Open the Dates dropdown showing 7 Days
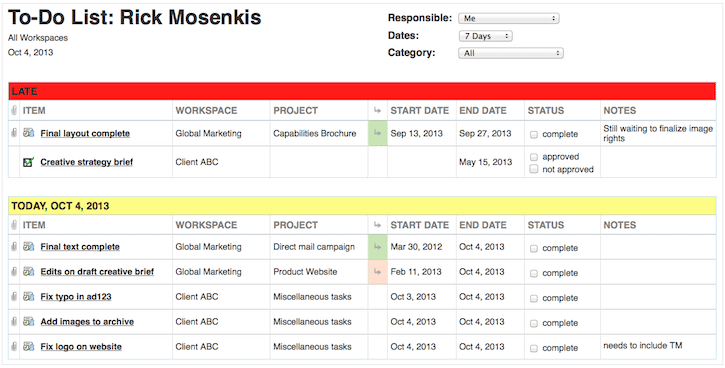 485,36
